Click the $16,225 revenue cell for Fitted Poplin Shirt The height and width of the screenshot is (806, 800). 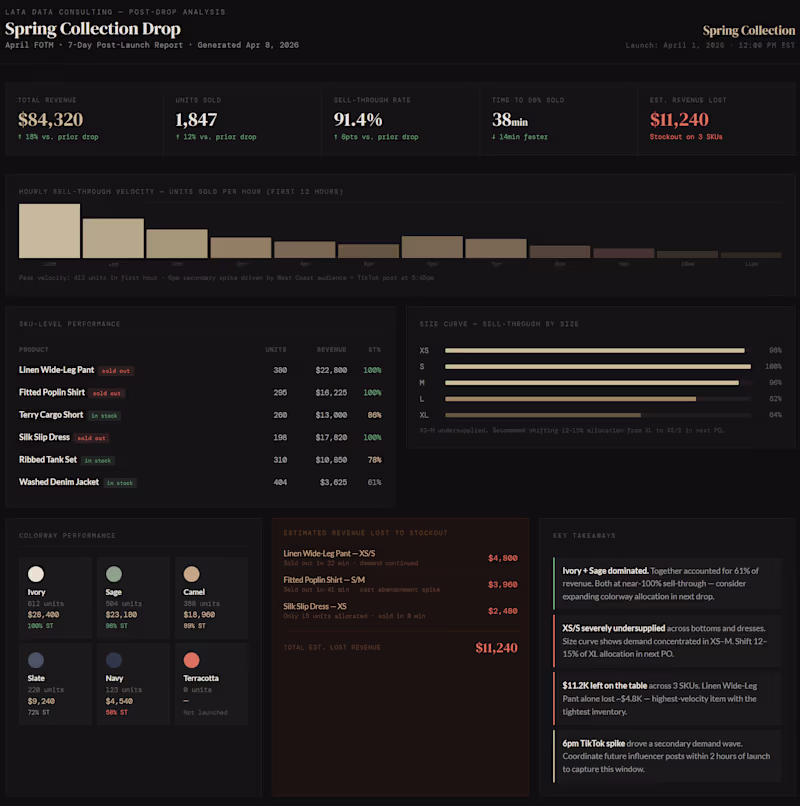(x=331, y=393)
